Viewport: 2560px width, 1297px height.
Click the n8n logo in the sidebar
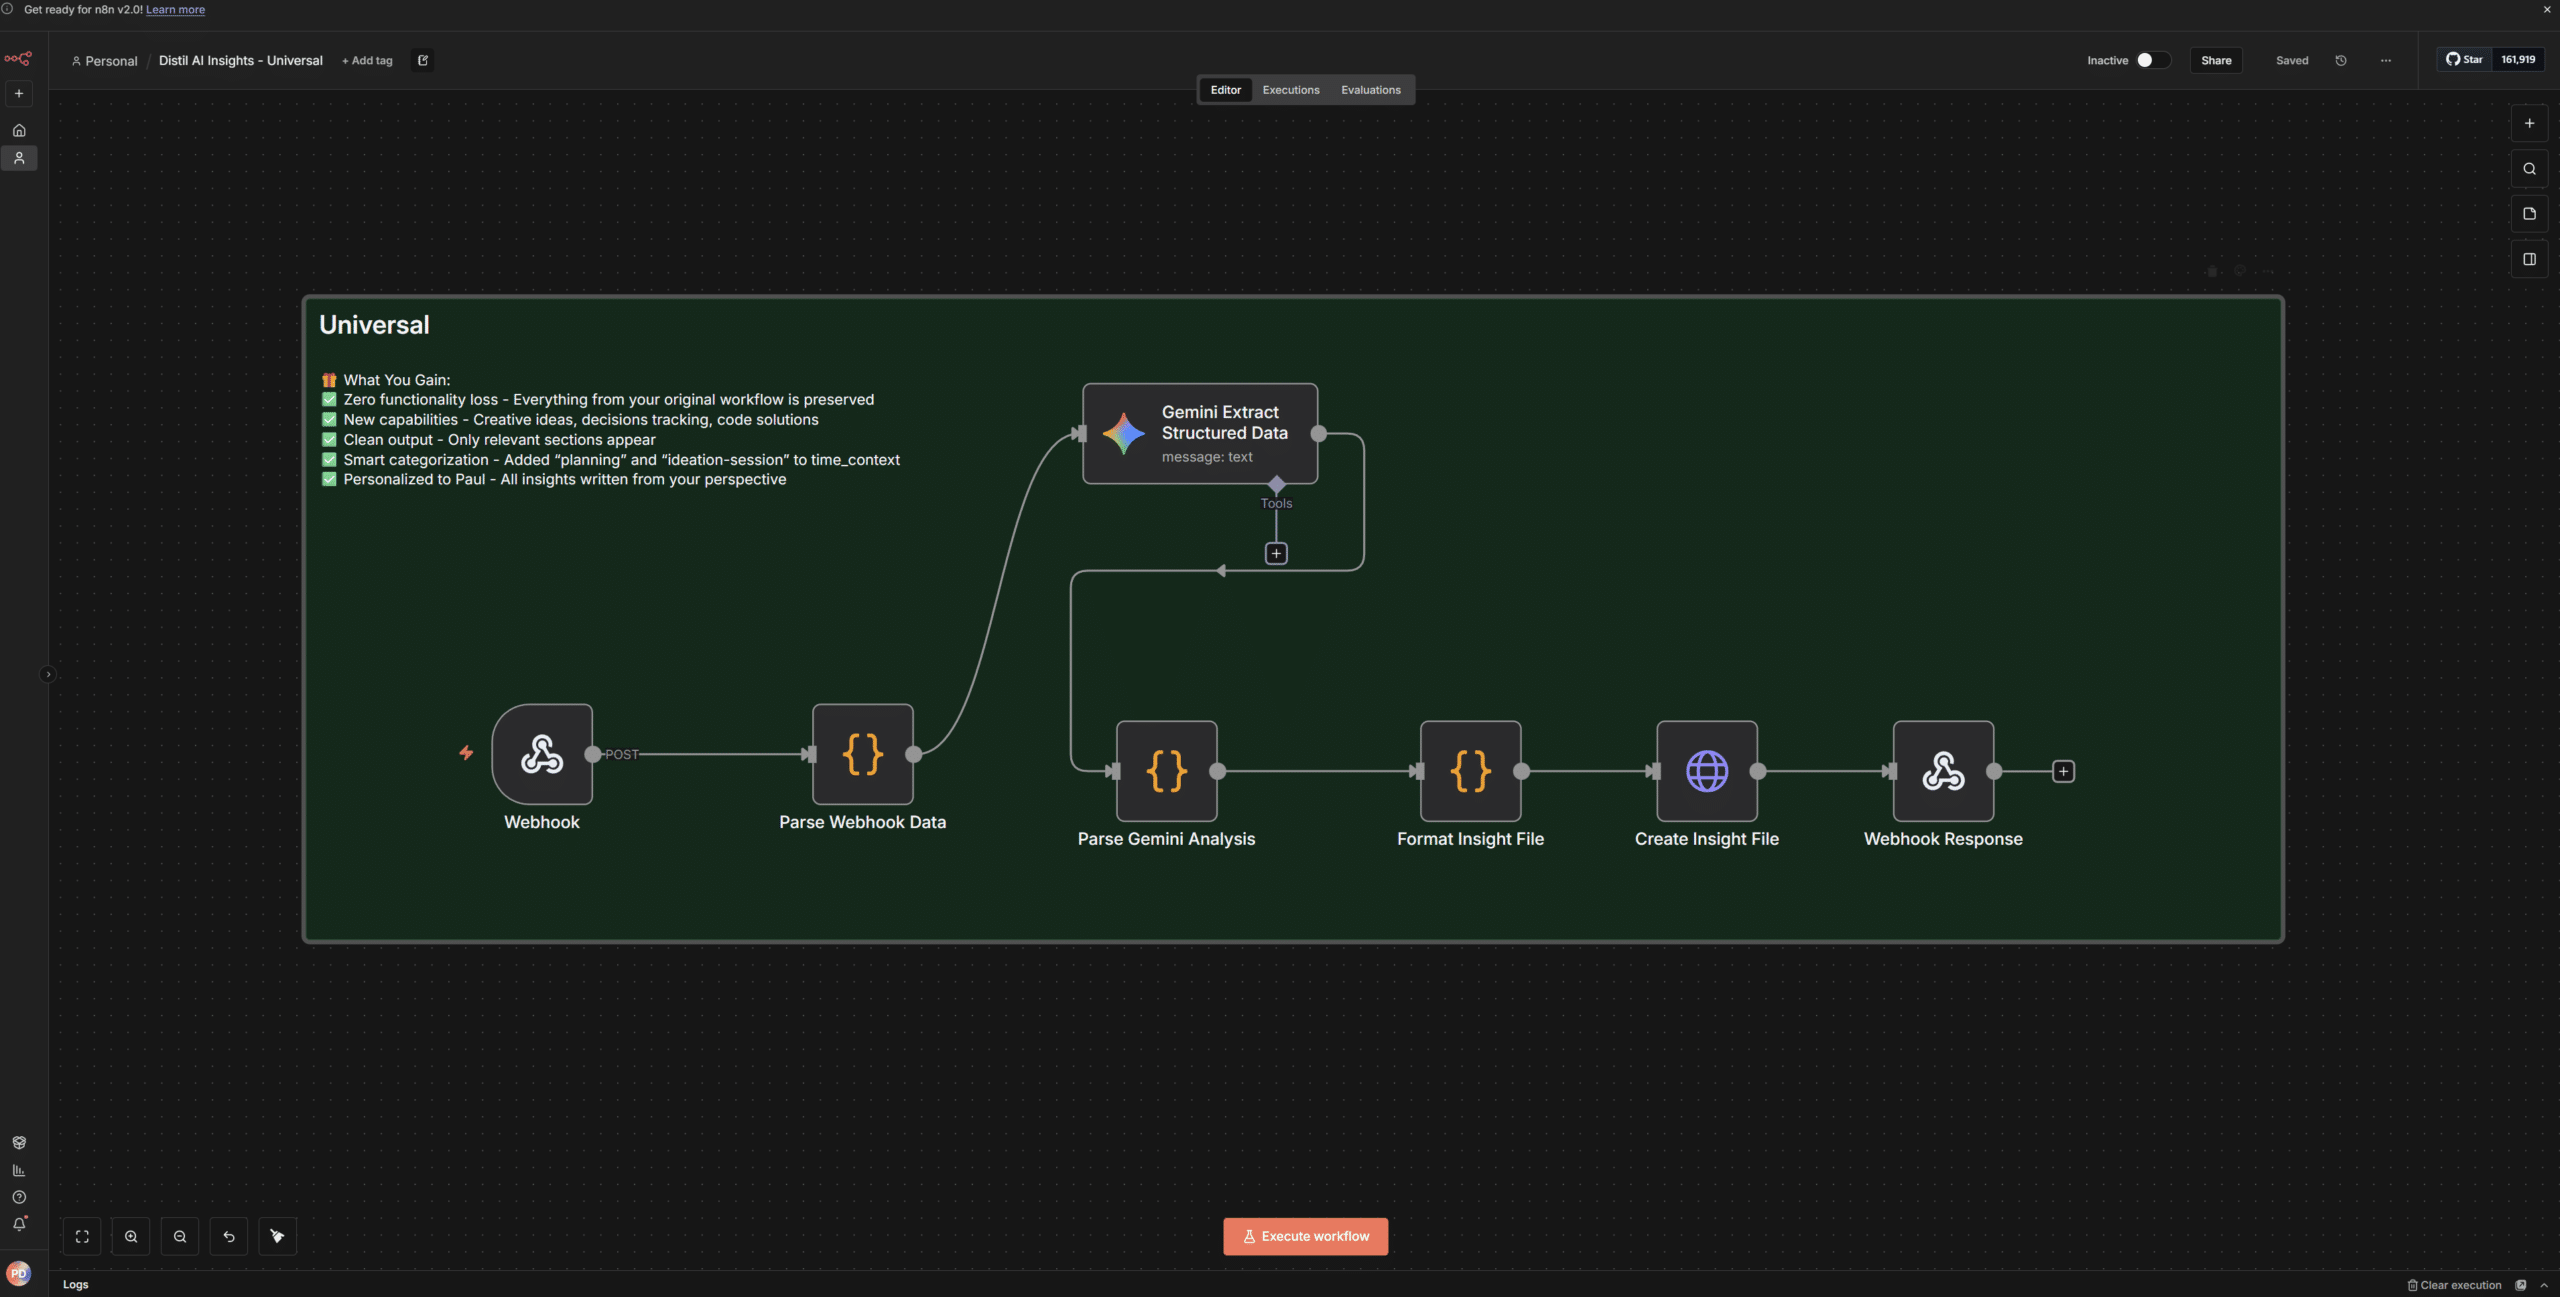tap(18, 59)
